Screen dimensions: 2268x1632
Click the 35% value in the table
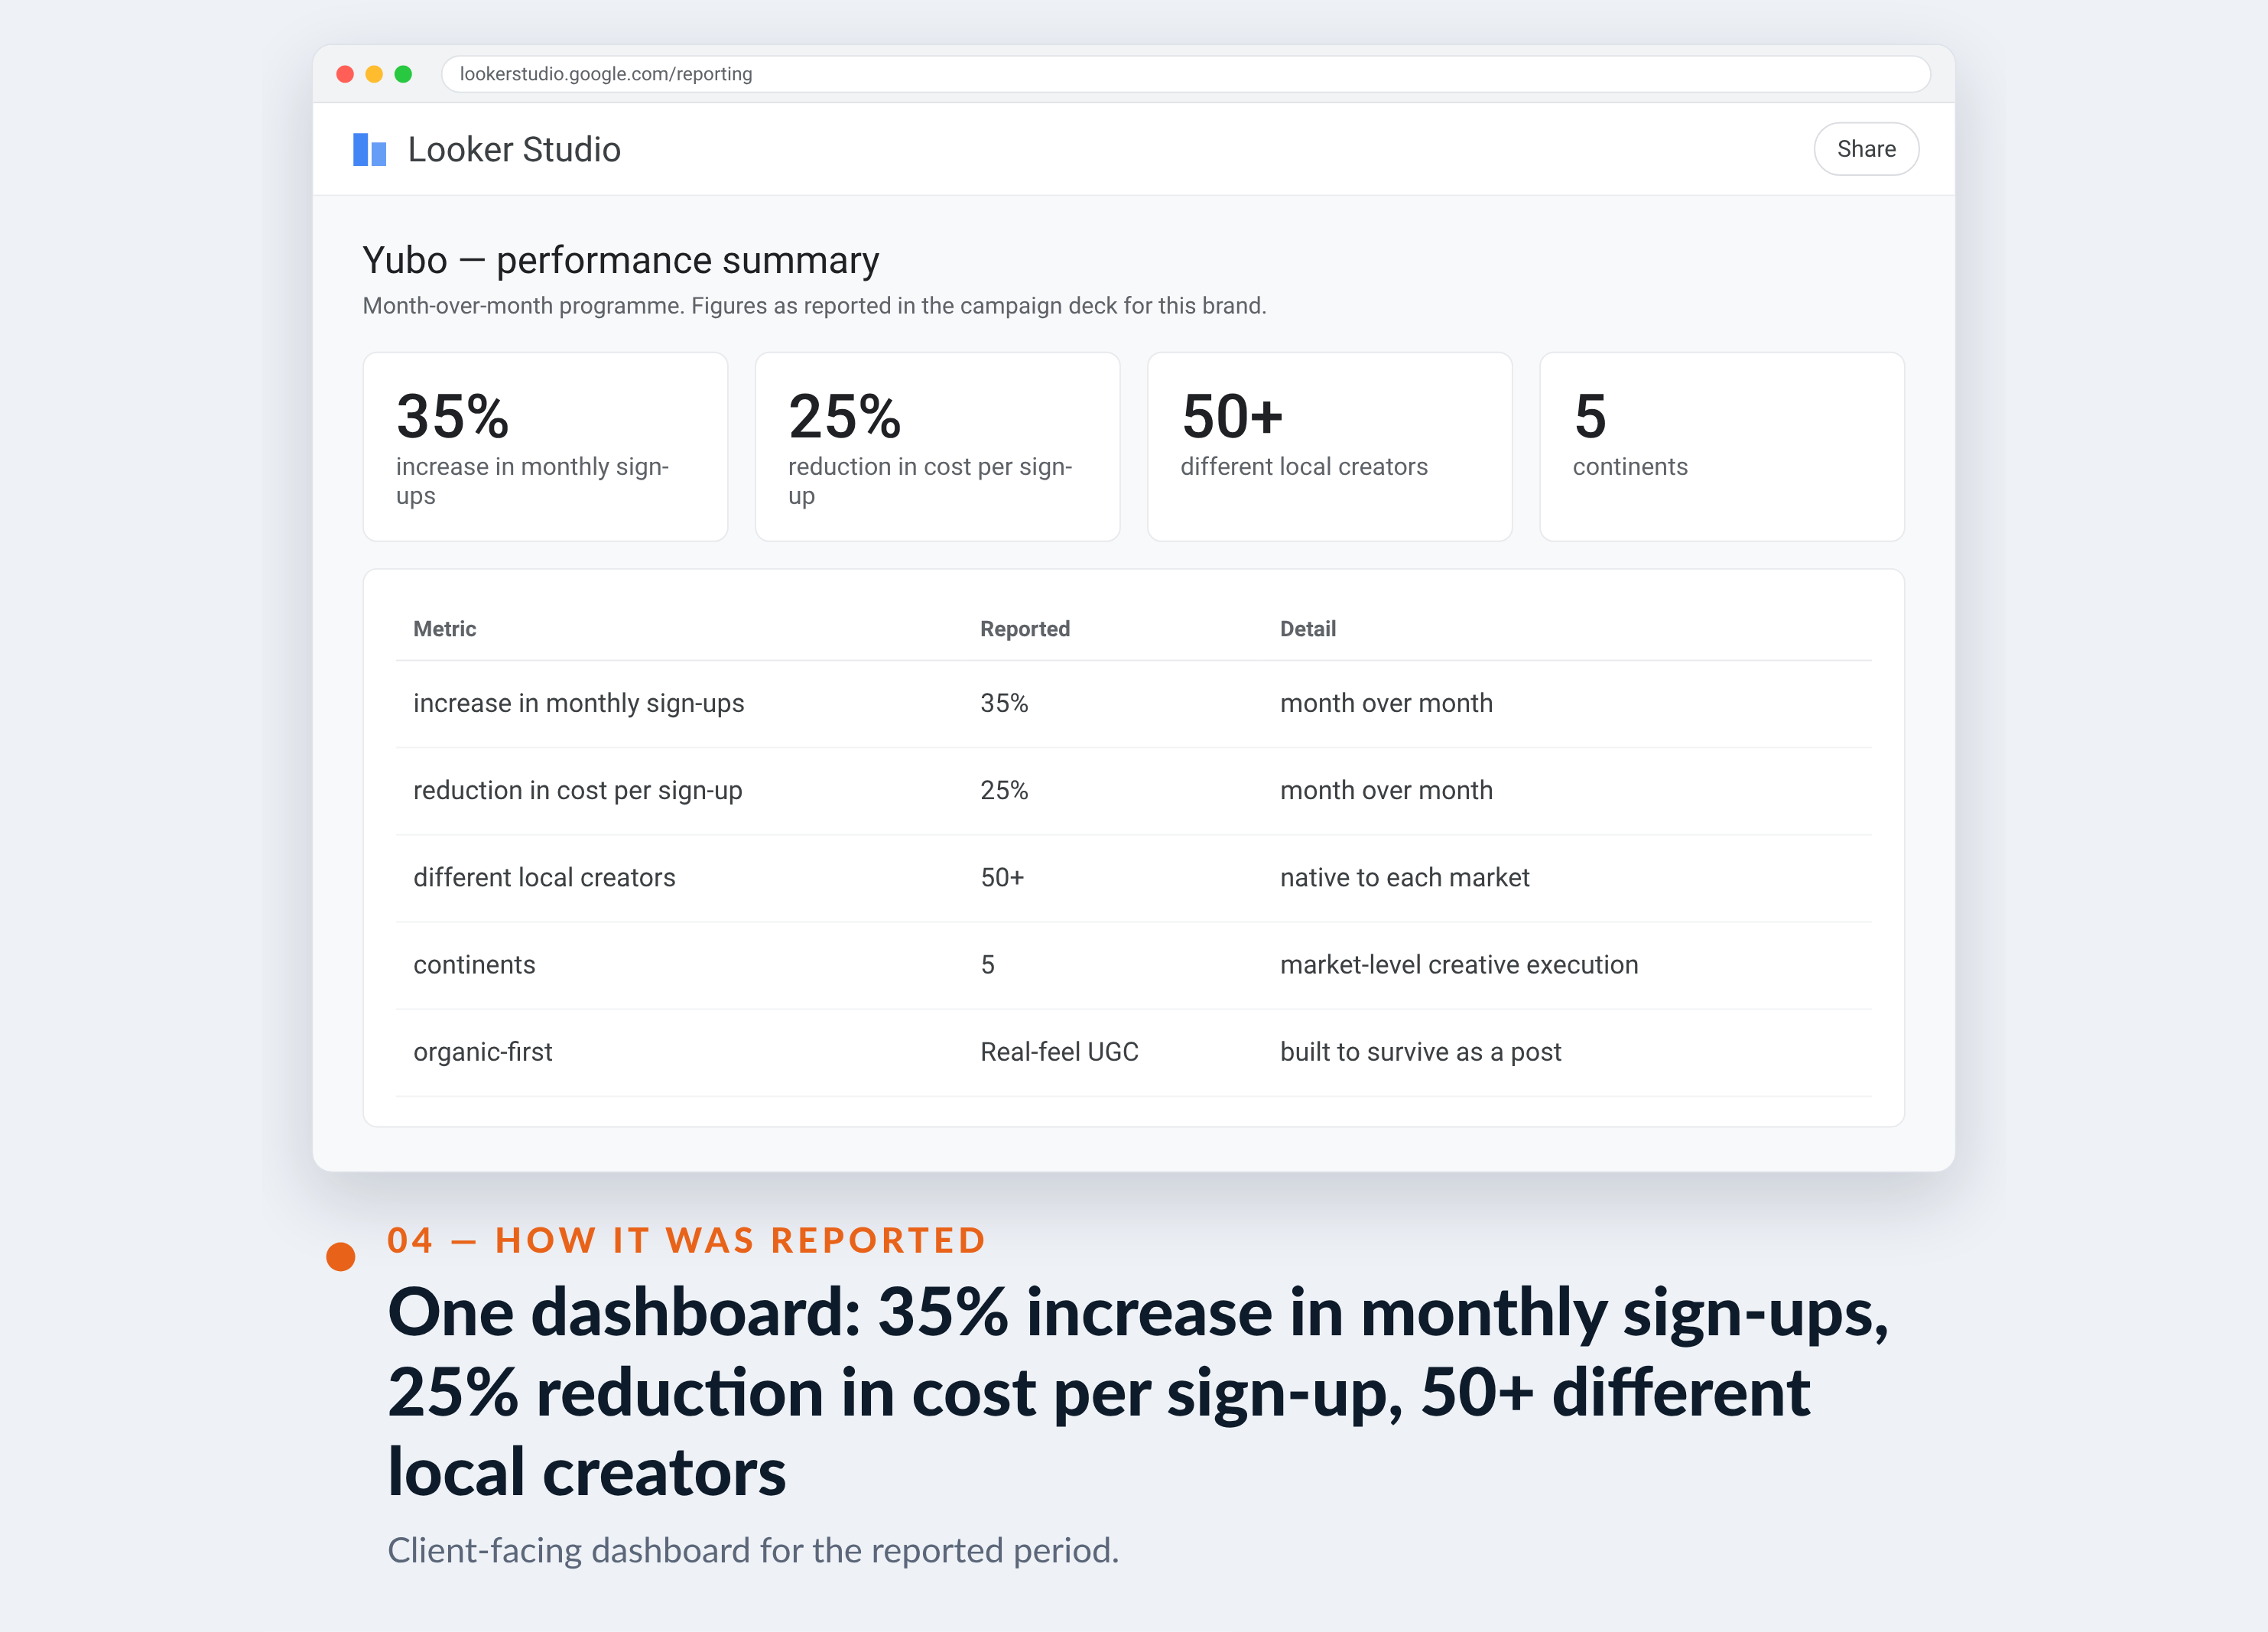pyautogui.click(x=1004, y=704)
